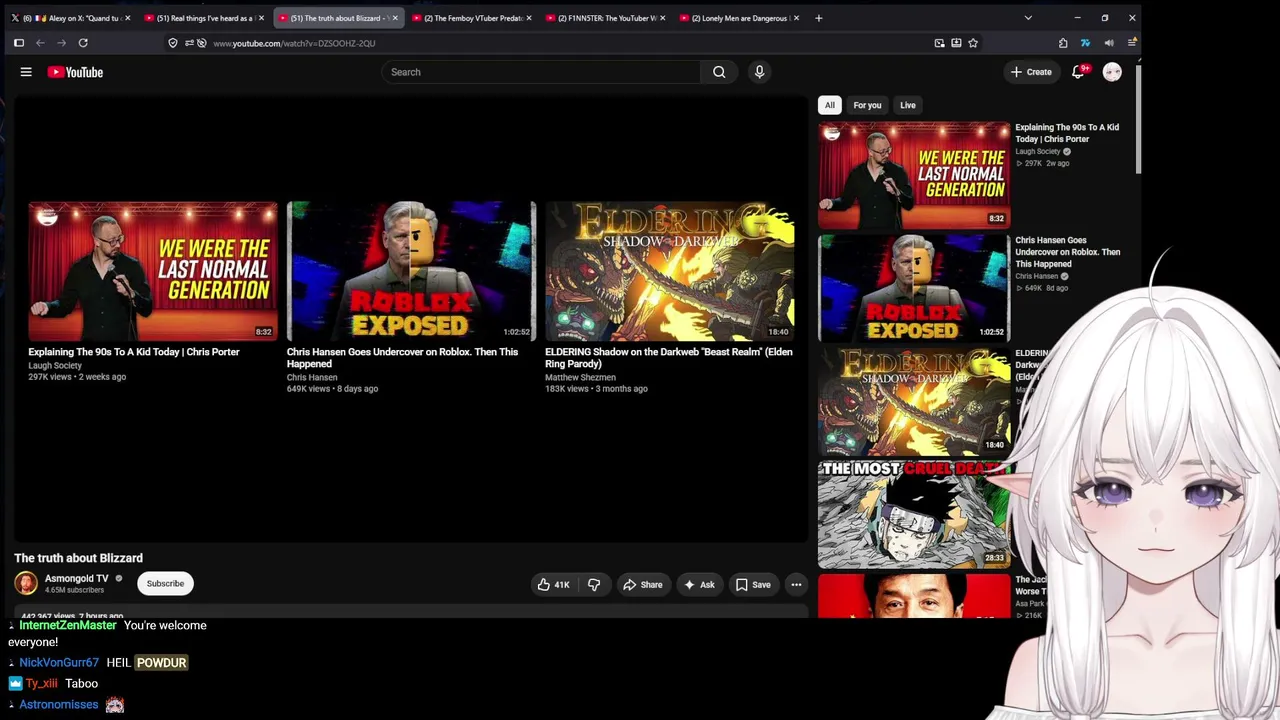
Task: Open sidebar "We Were The Last Normal" thumbnail
Action: point(914,175)
